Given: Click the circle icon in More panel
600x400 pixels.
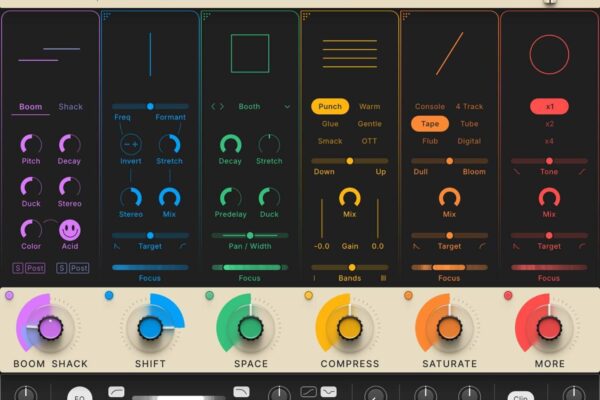Looking at the screenshot, I should click(x=549, y=54).
